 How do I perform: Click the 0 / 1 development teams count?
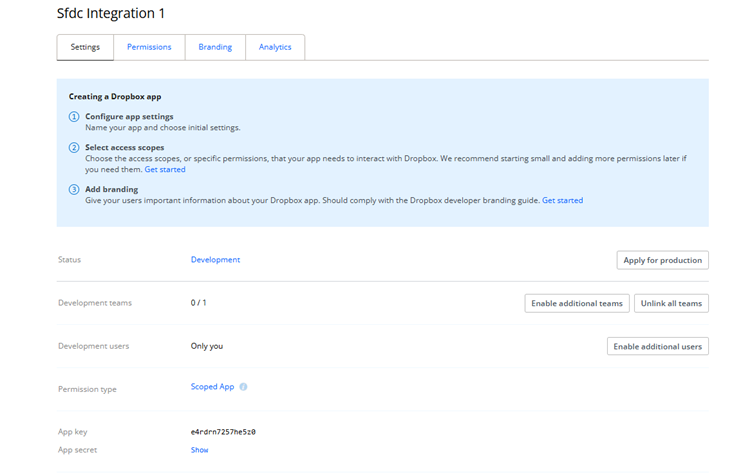click(199, 303)
